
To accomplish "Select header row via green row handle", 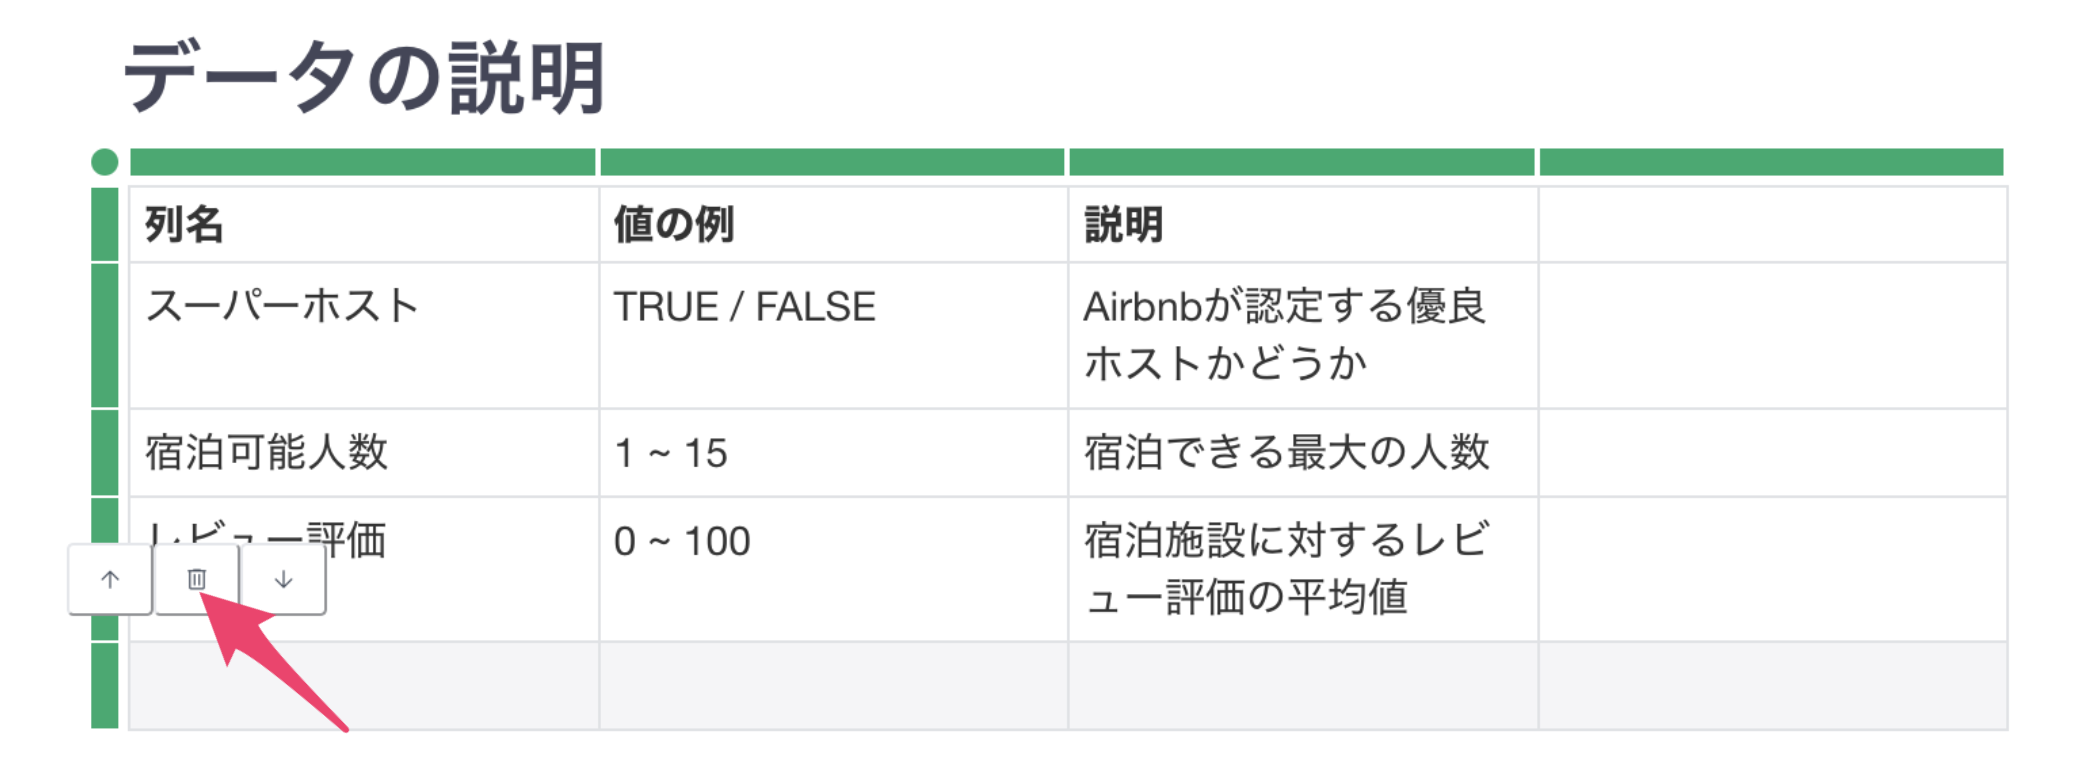I will (x=105, y=224).
